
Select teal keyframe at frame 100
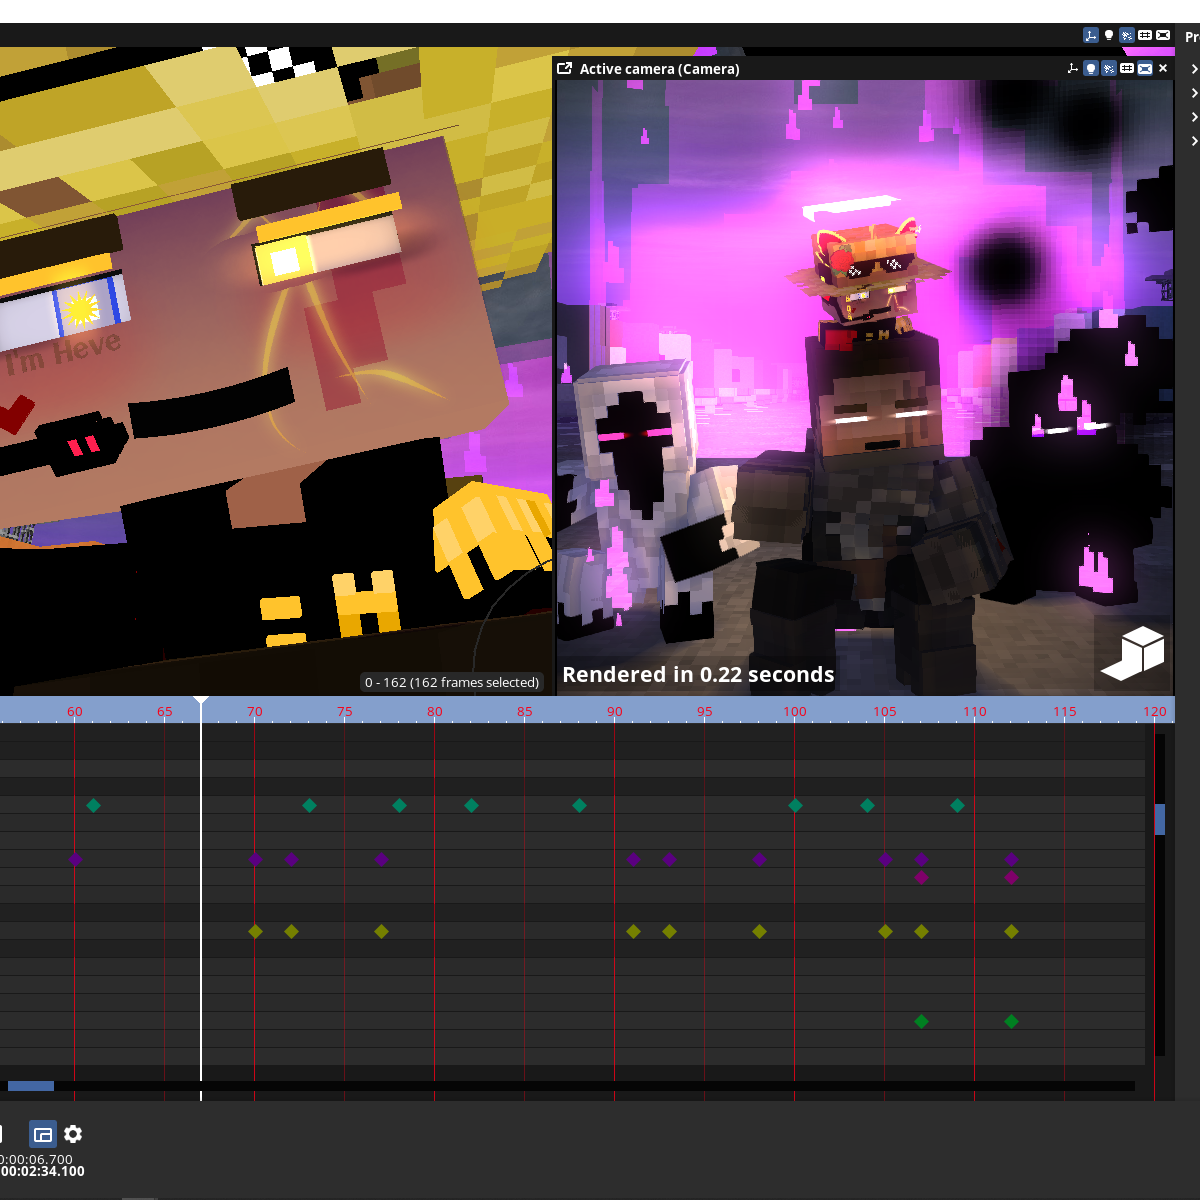point(795,805)
